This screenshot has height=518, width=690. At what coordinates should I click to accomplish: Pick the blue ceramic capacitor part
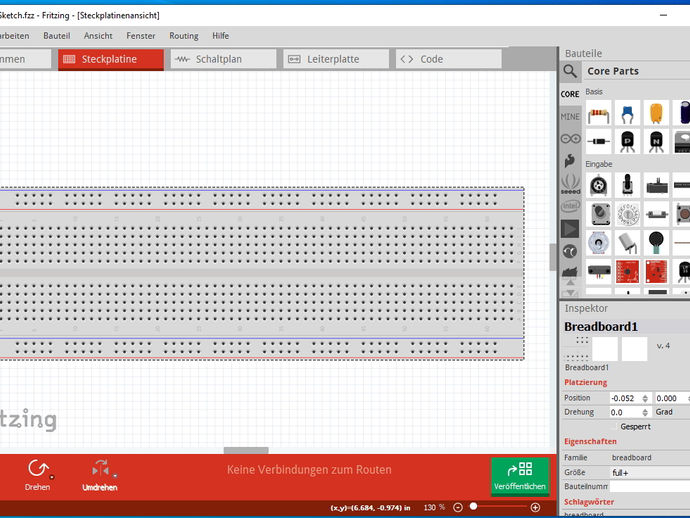click(x=628, y=114)
